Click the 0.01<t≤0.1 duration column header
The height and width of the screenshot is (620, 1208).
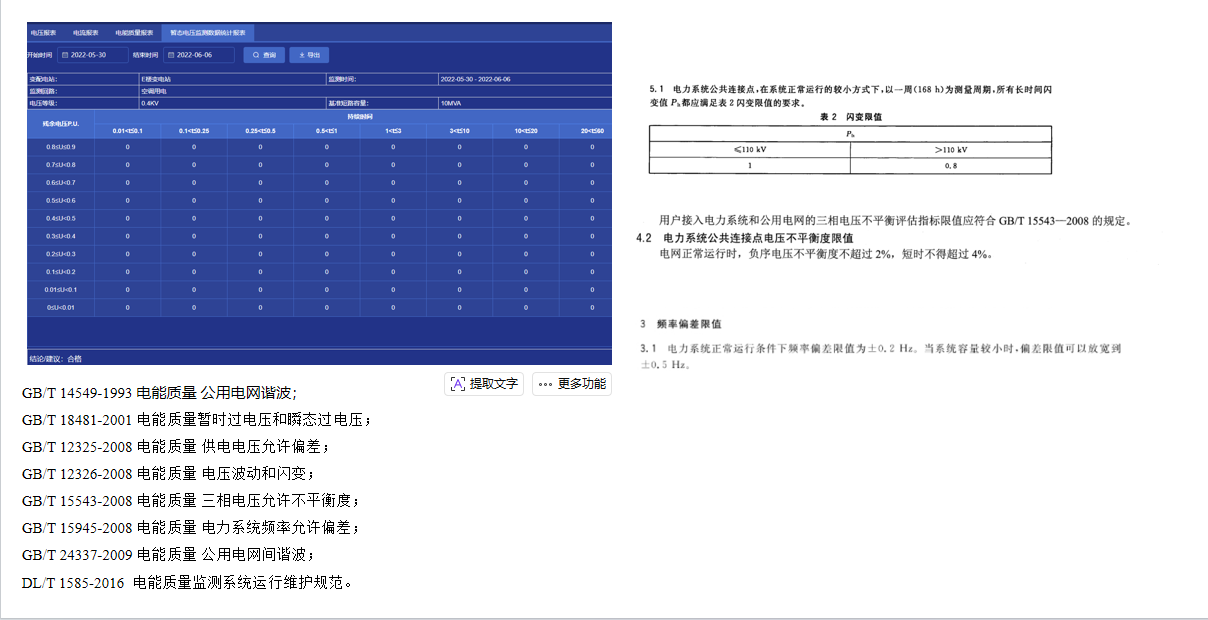tap(127, 131)
